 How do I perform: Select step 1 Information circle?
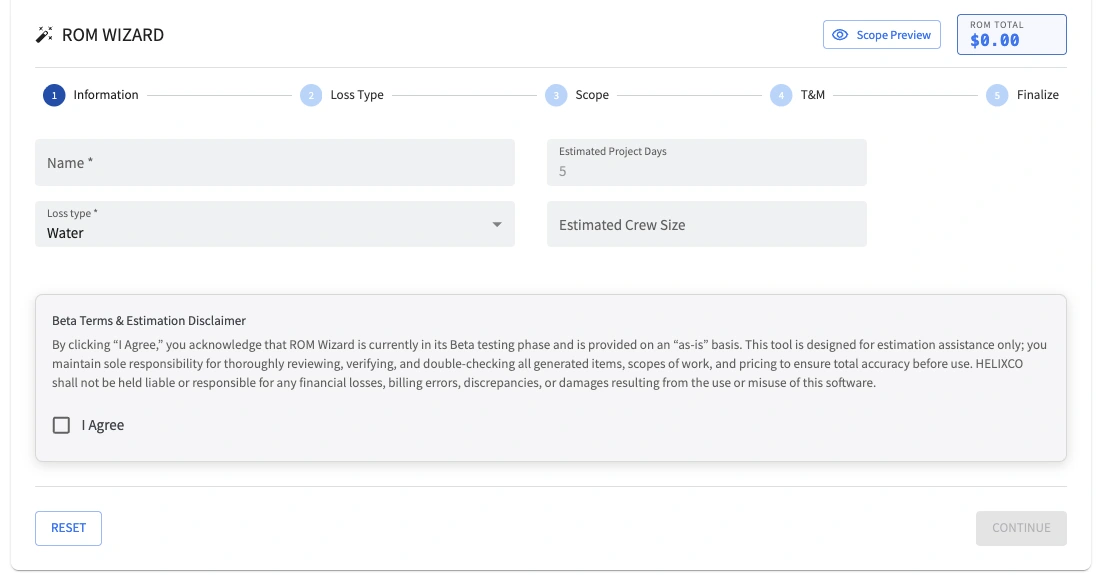pyautogui.click(x=54, y=95)
